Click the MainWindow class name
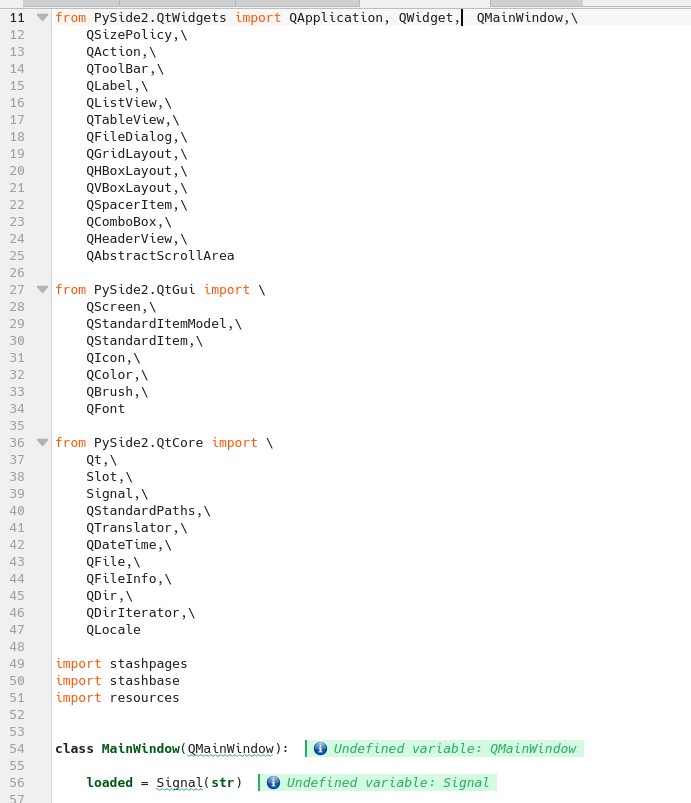 141,749
